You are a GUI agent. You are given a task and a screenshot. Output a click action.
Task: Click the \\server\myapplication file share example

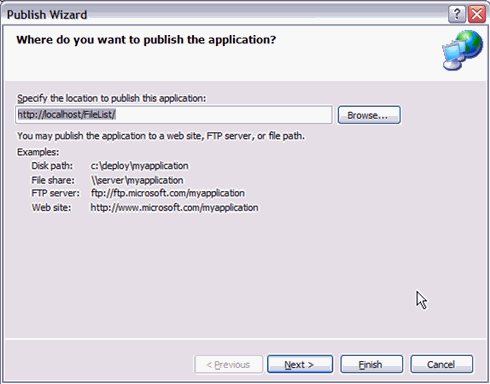pyautogui.click(x=137, y=180)
